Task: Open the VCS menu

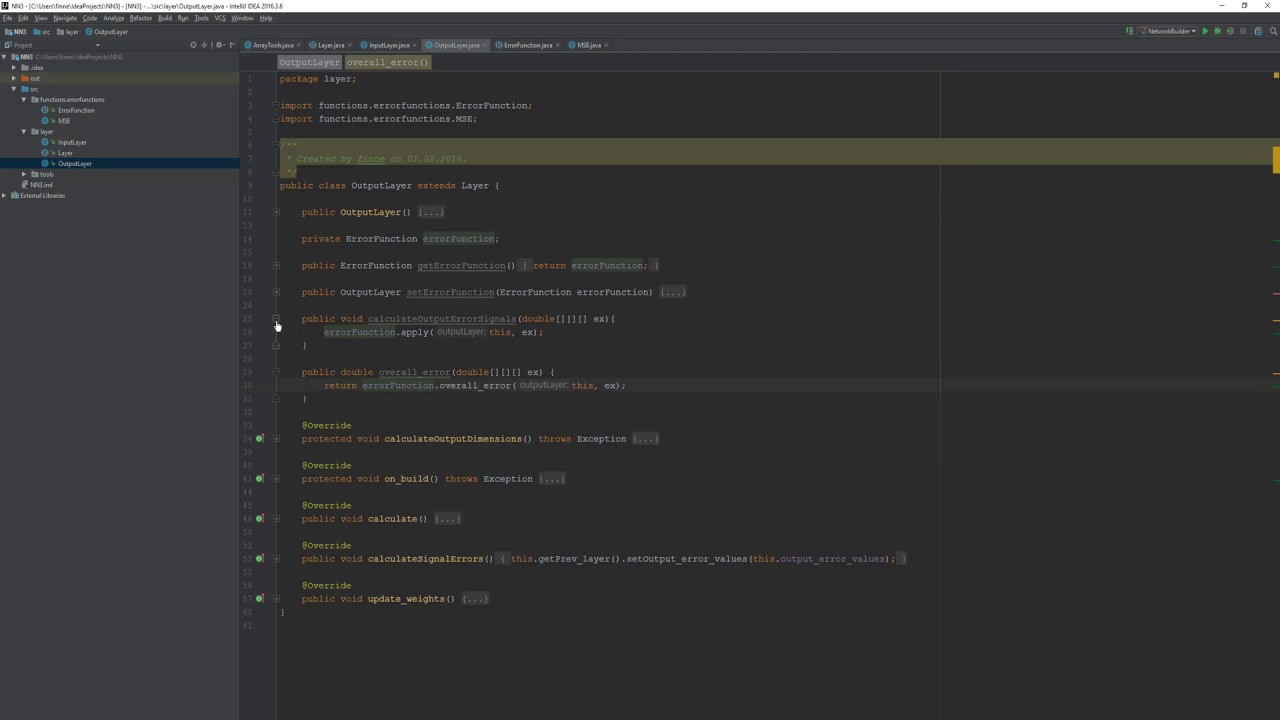Action: coord(220,18)
